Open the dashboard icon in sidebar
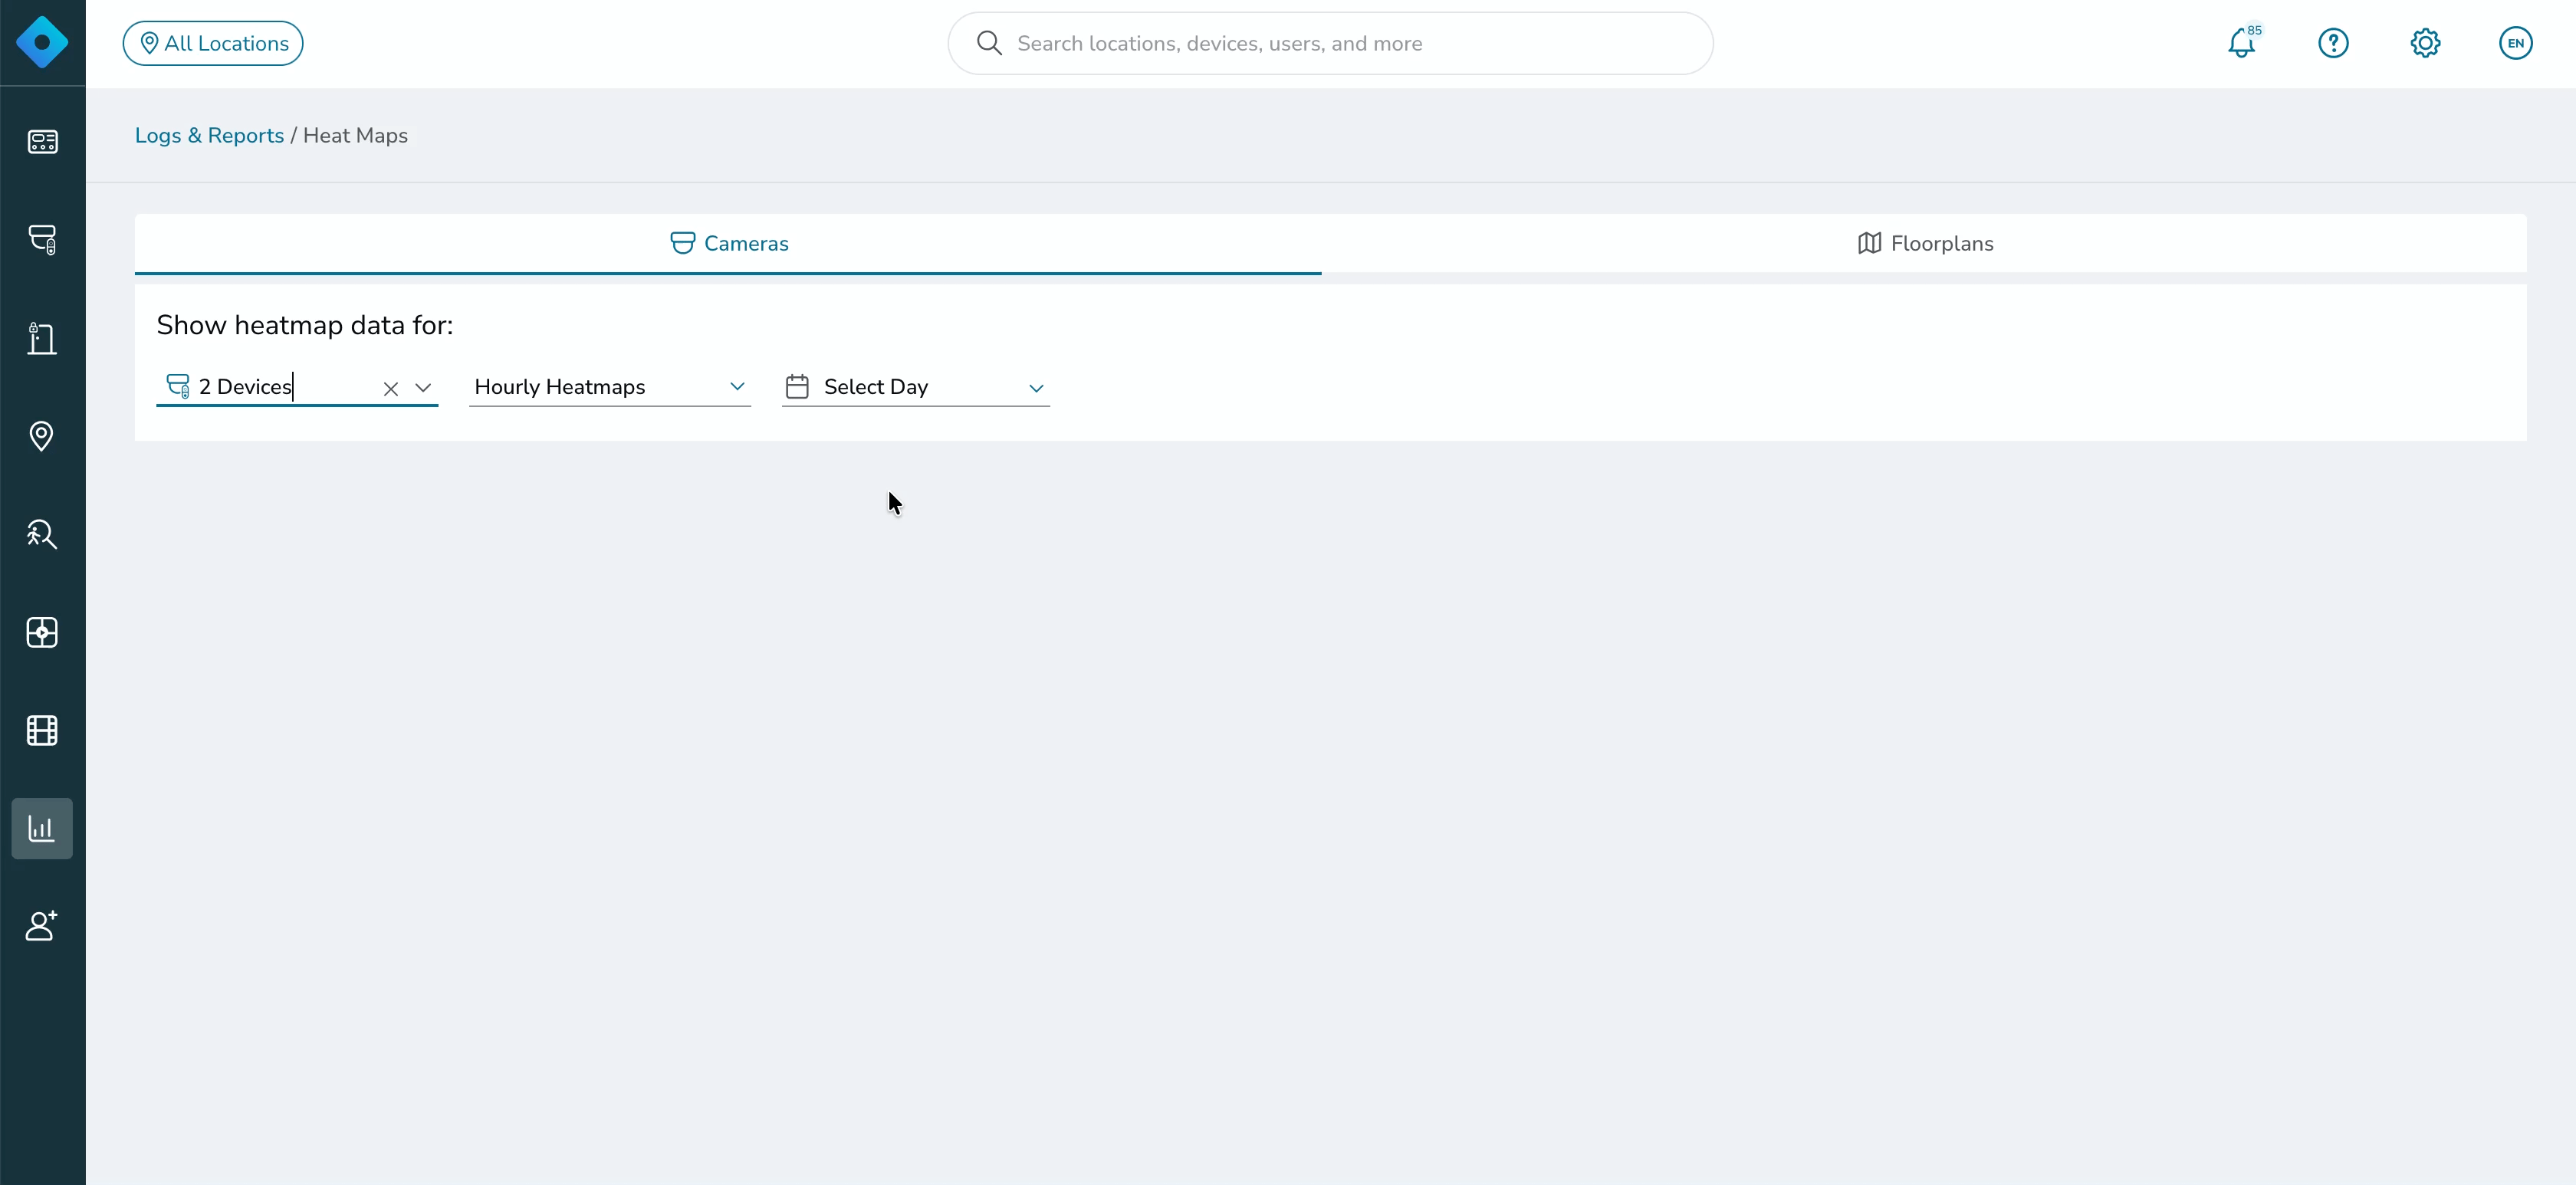Viewport: 2576px width, 1185px height. pos(42,142)
